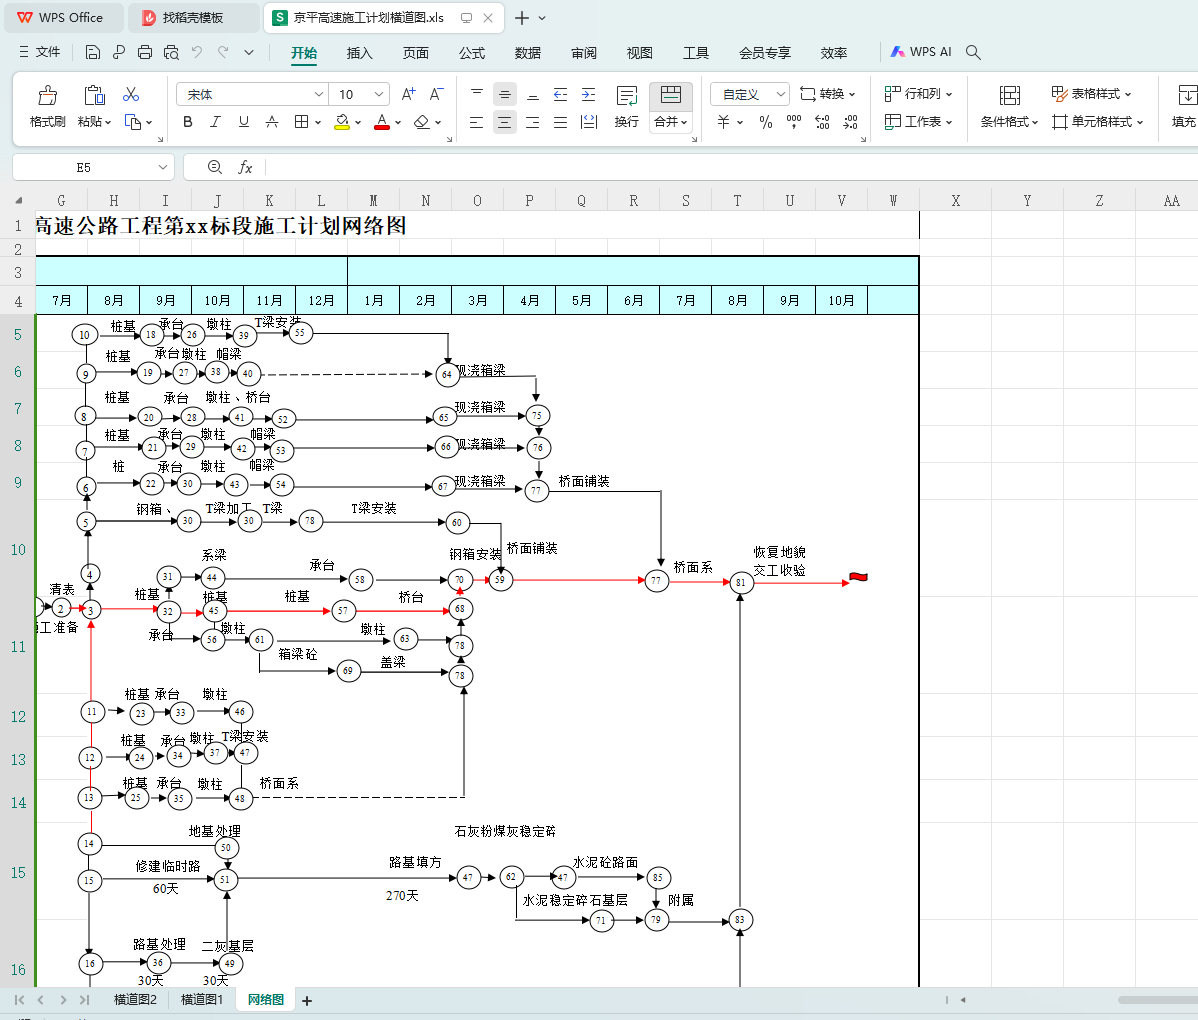Click the Name Box showing E5
The height and width of the screenshot is (1020, 1198).
[x=83, y=167]
